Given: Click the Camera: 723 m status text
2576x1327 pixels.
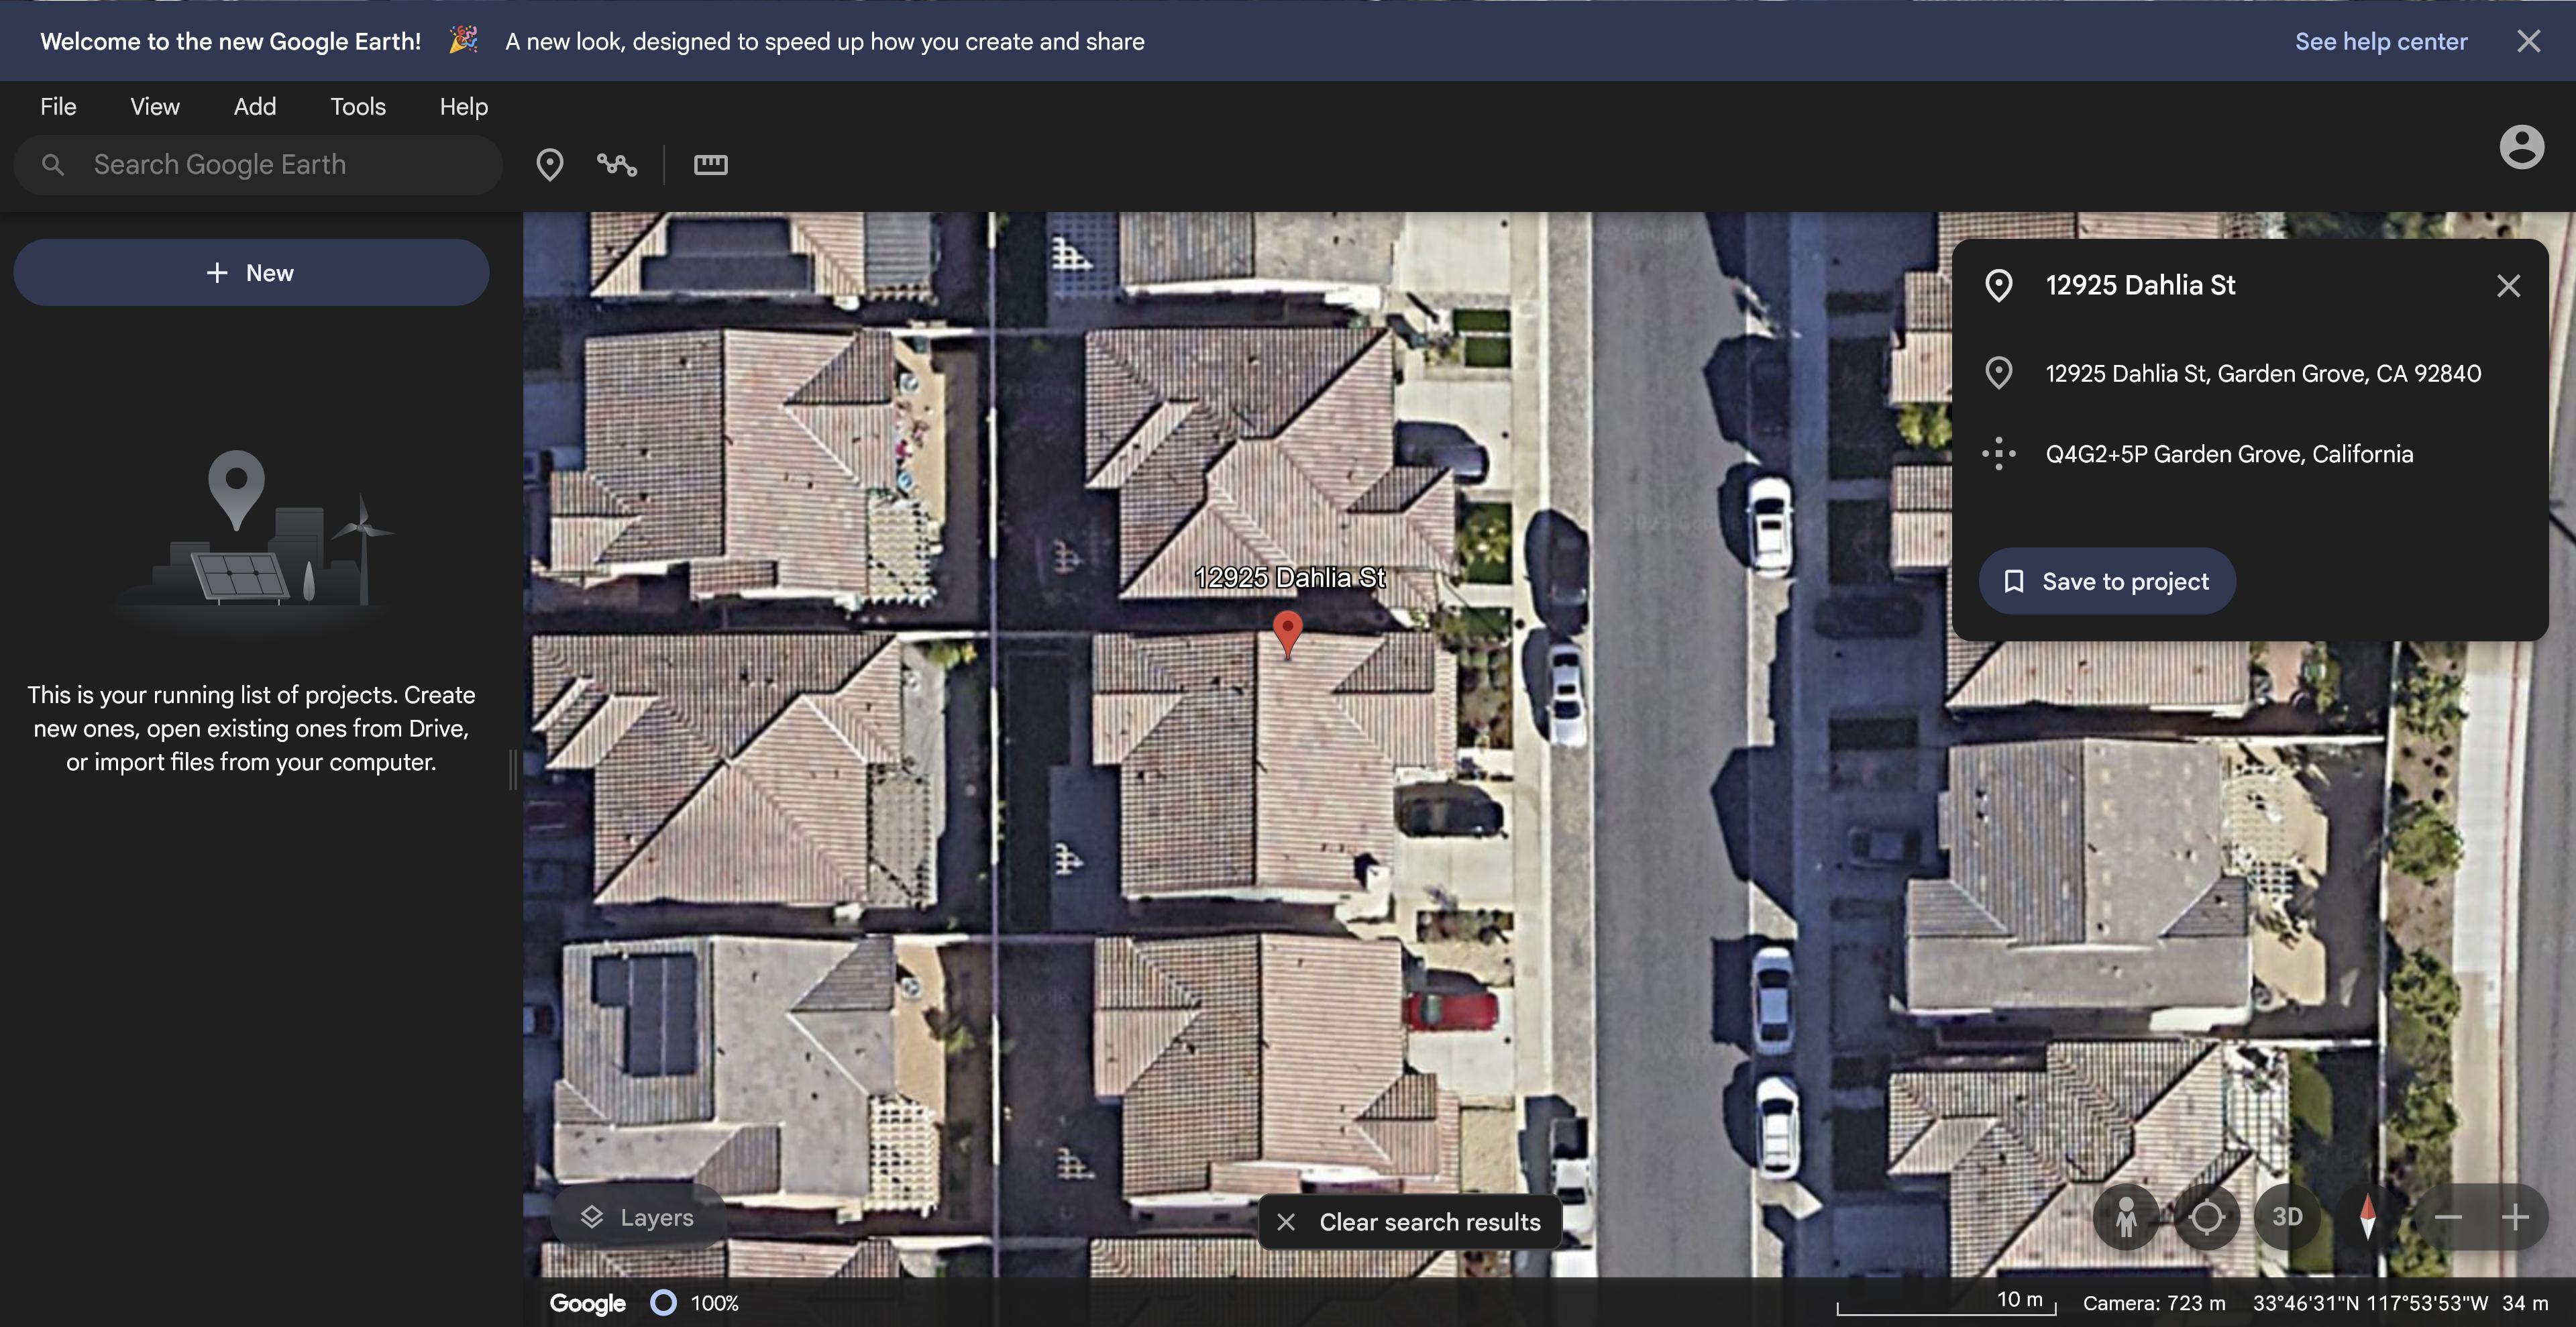Looking at the screenshot, I should [x=2154, y=1303].
